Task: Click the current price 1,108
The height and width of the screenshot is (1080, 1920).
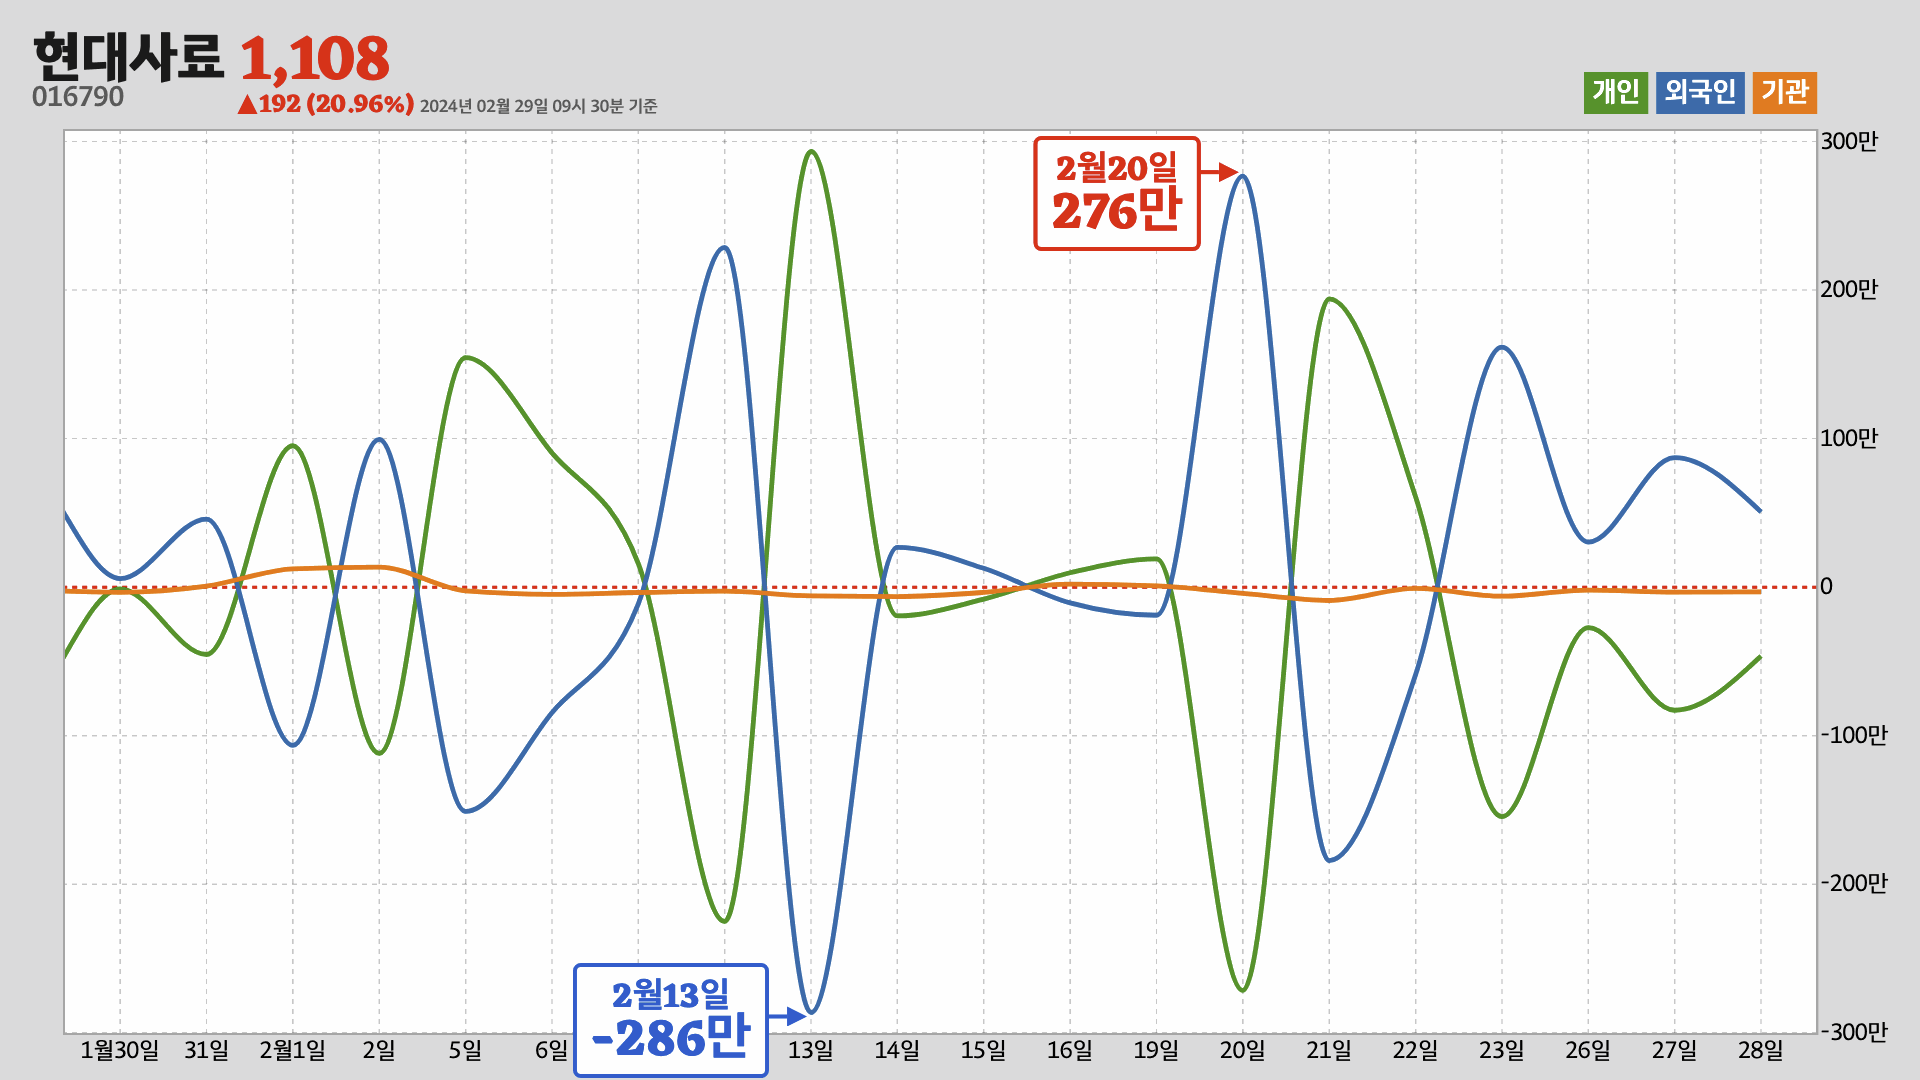Action: (315, 59)
